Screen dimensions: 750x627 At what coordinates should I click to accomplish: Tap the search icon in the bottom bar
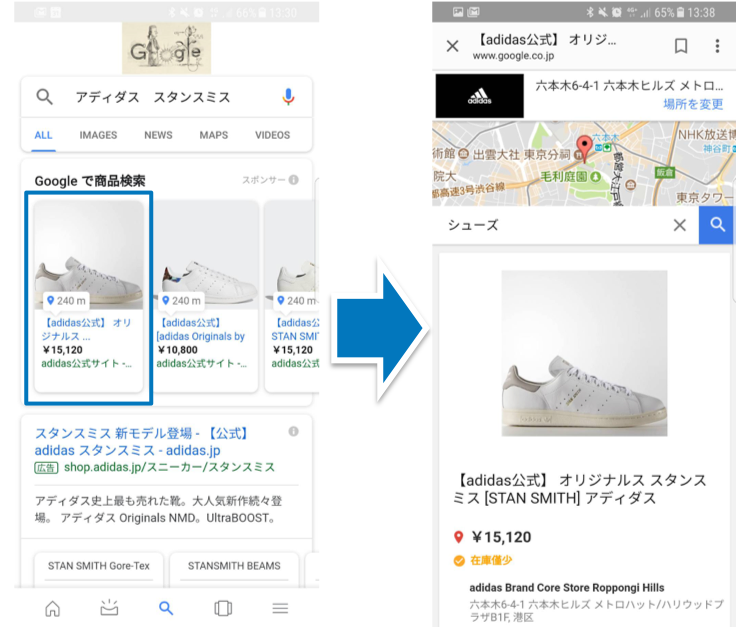point(166,608)
